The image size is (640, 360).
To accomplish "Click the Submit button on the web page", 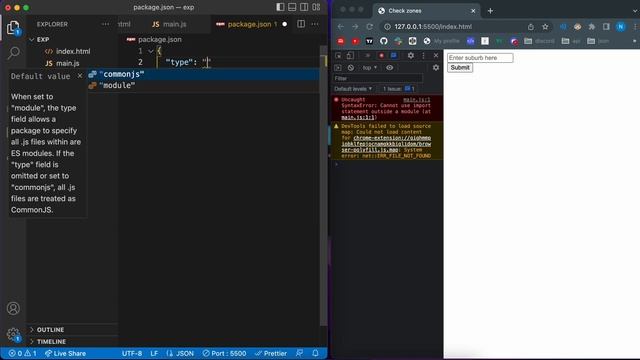I will (460, 68).
